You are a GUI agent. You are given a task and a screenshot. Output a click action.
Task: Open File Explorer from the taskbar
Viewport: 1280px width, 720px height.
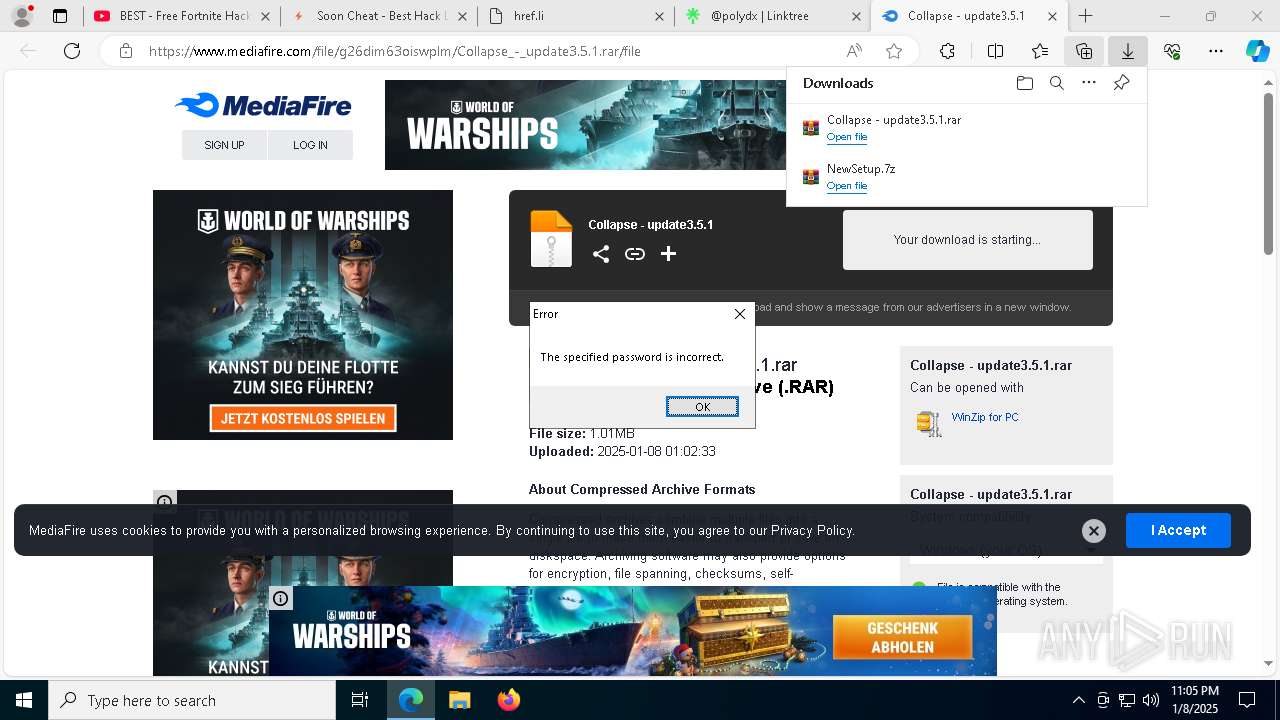(459, 700)
